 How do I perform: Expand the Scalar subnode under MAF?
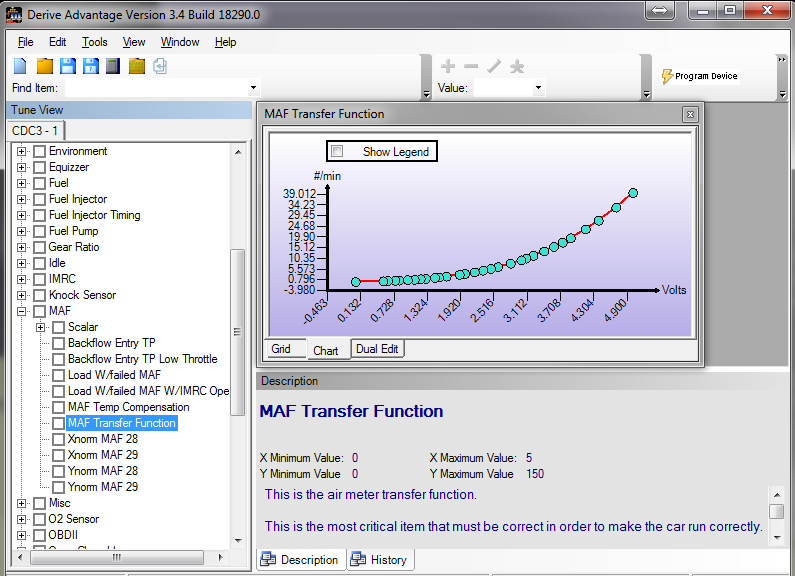pos(41,328)
